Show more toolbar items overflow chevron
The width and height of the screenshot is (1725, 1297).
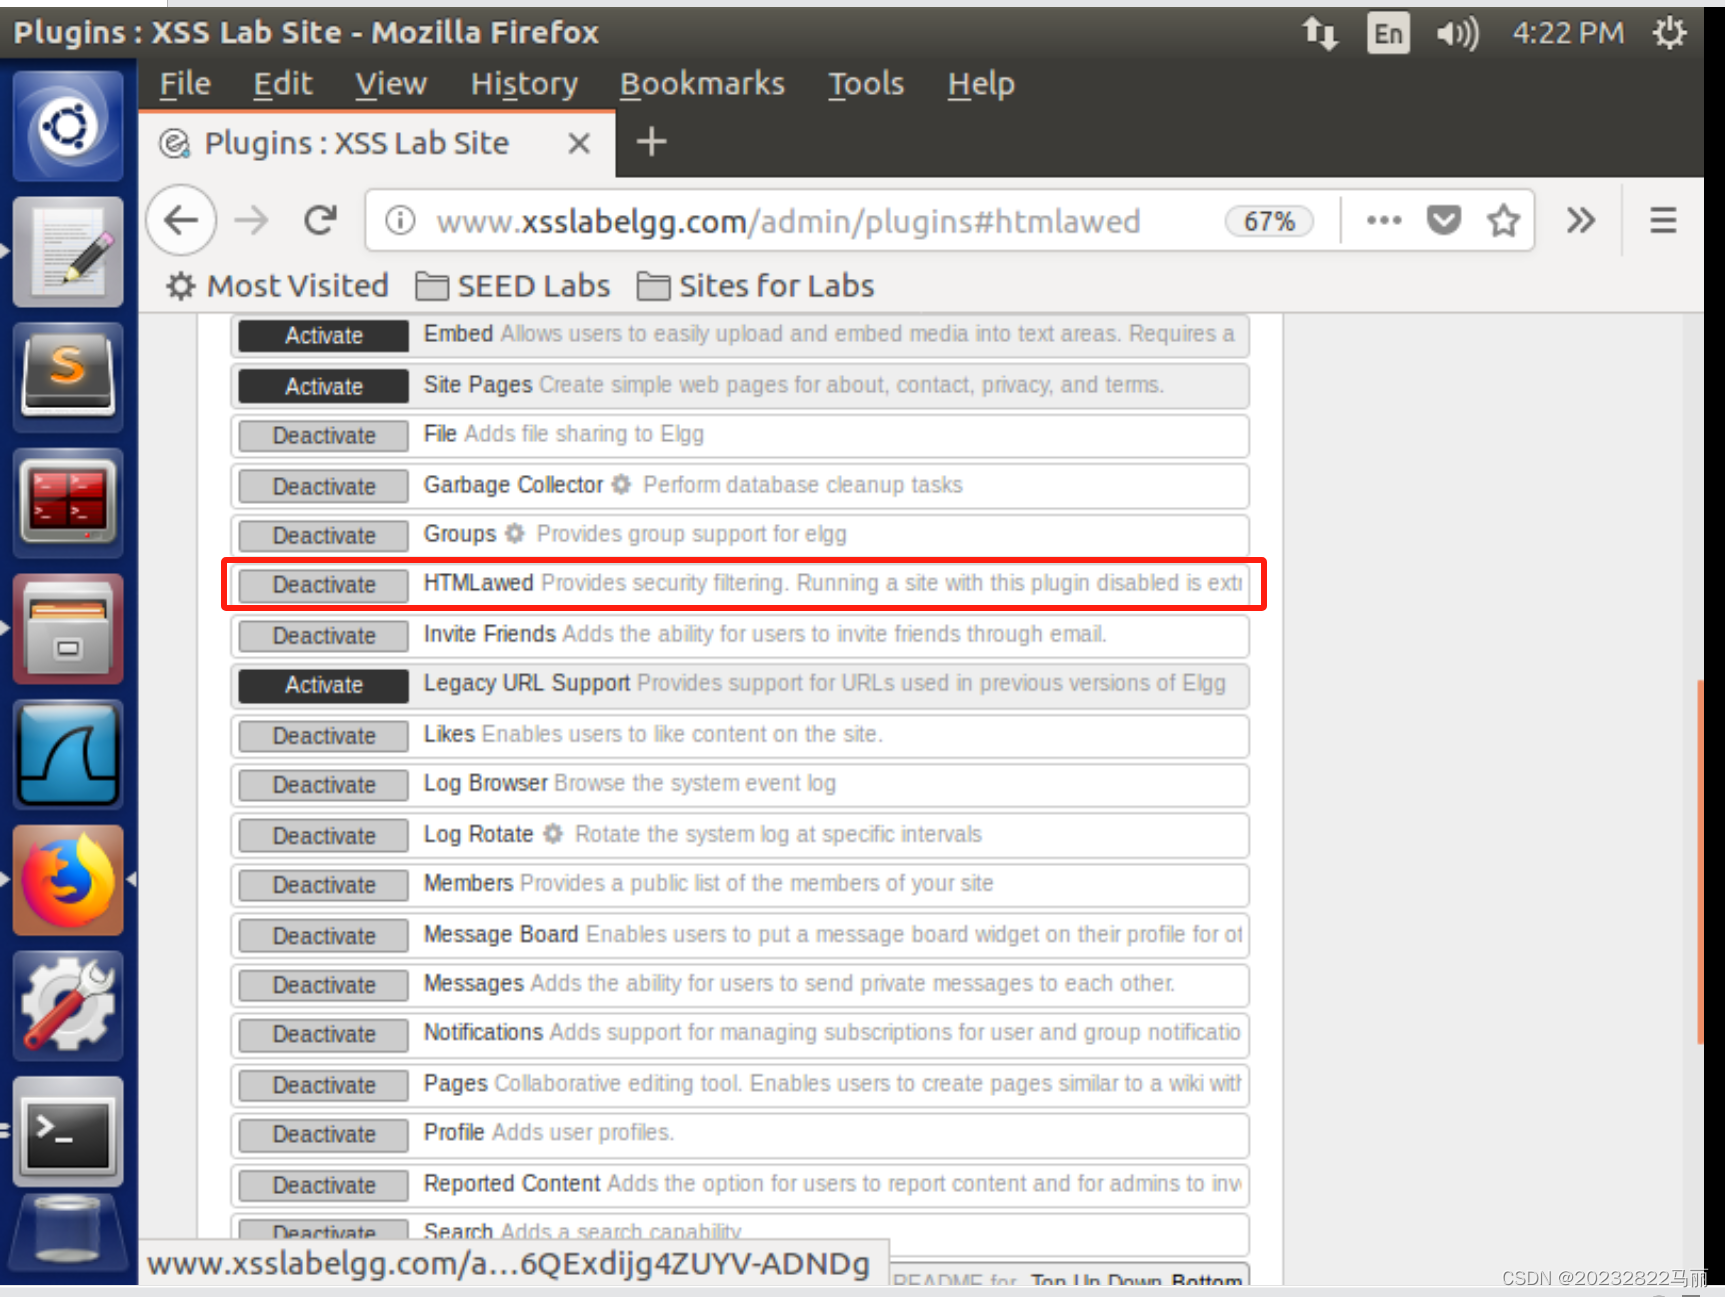tap(1580, 220)
